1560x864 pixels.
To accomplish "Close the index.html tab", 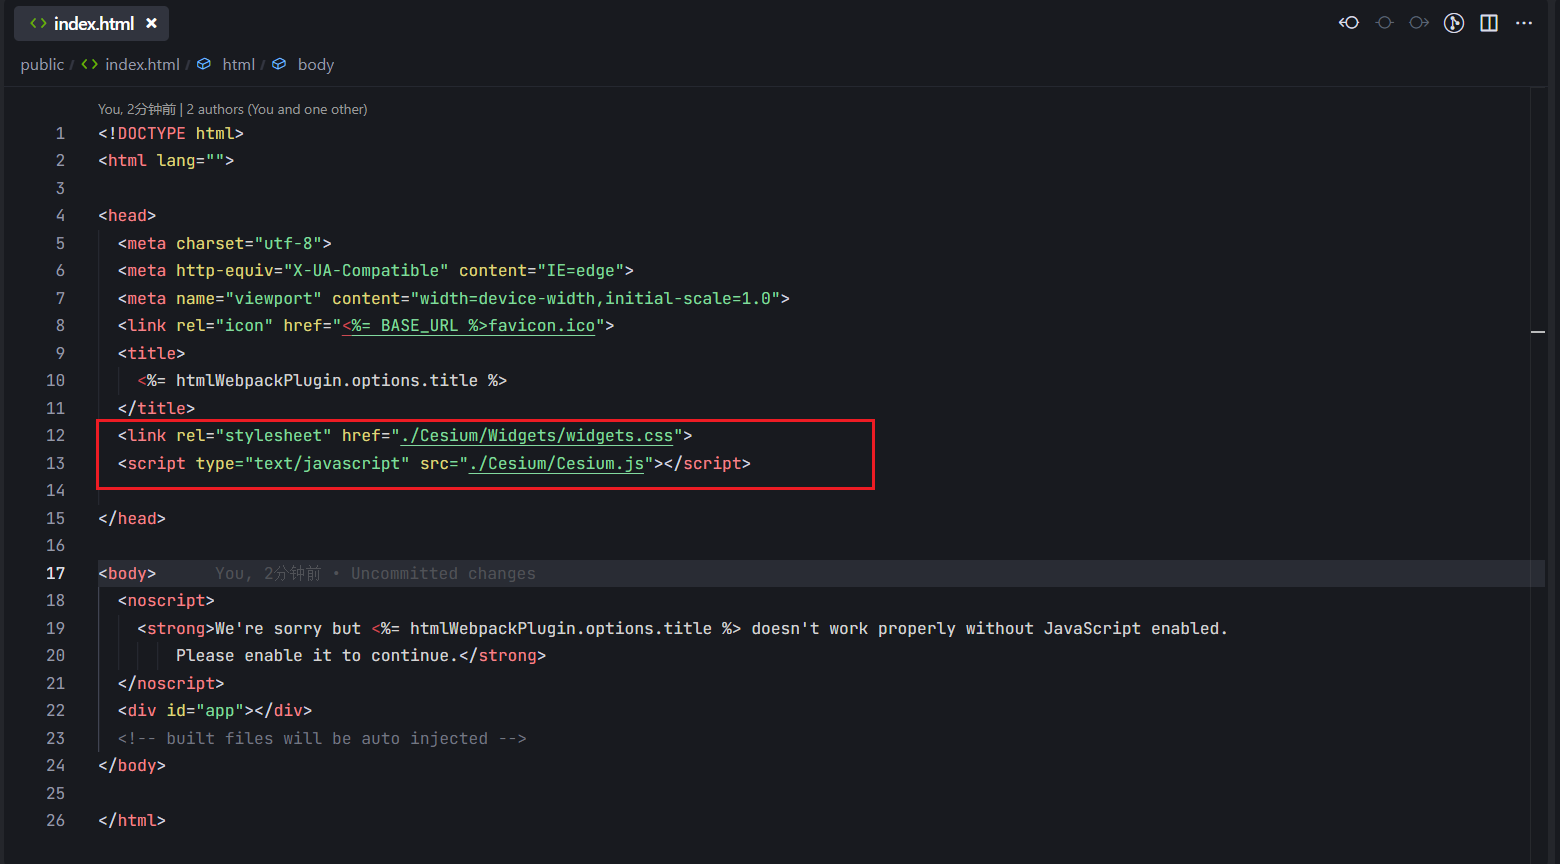I will tap(151, 23).
